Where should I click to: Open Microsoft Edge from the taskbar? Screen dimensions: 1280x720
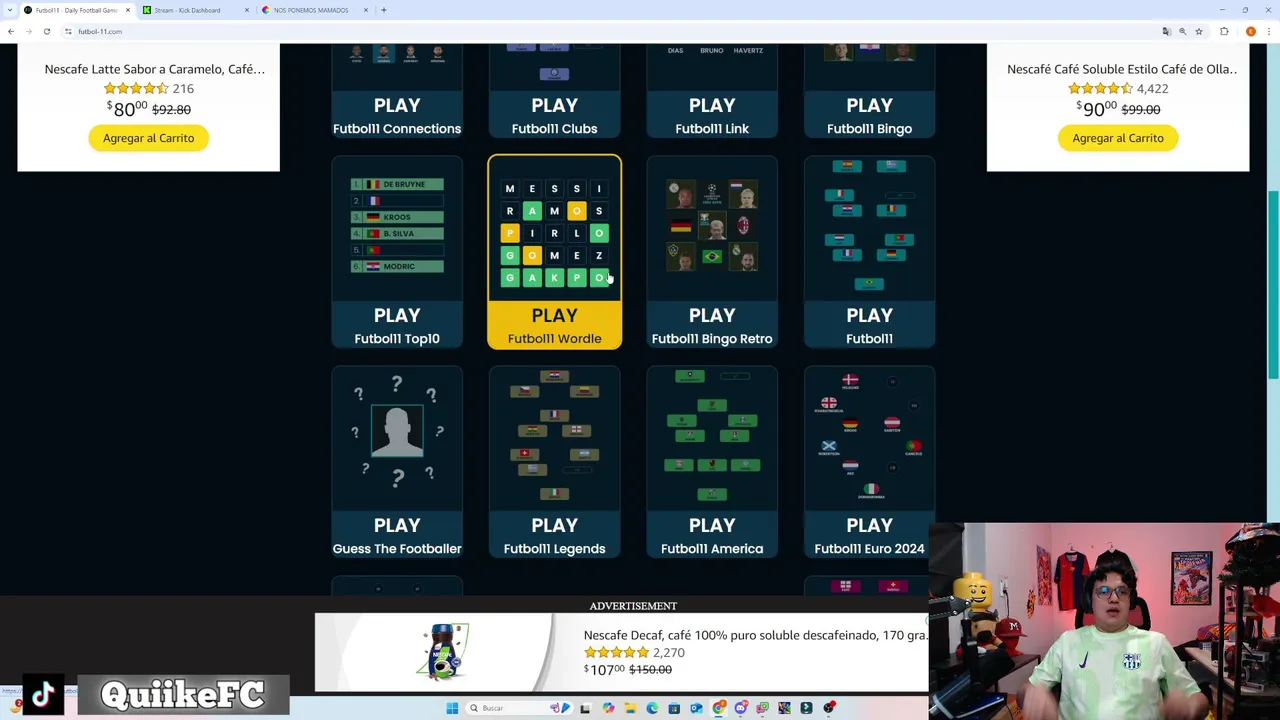653,708
